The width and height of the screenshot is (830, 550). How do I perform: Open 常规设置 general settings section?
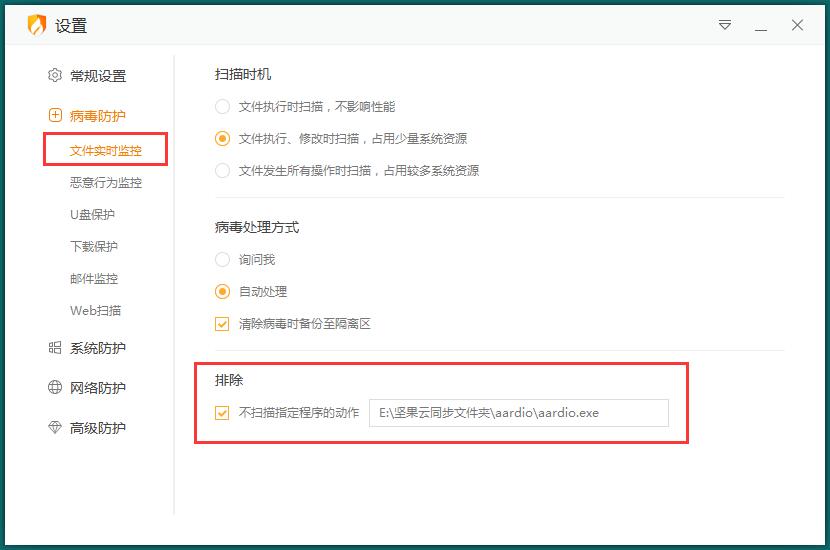[x=98, y=76]
